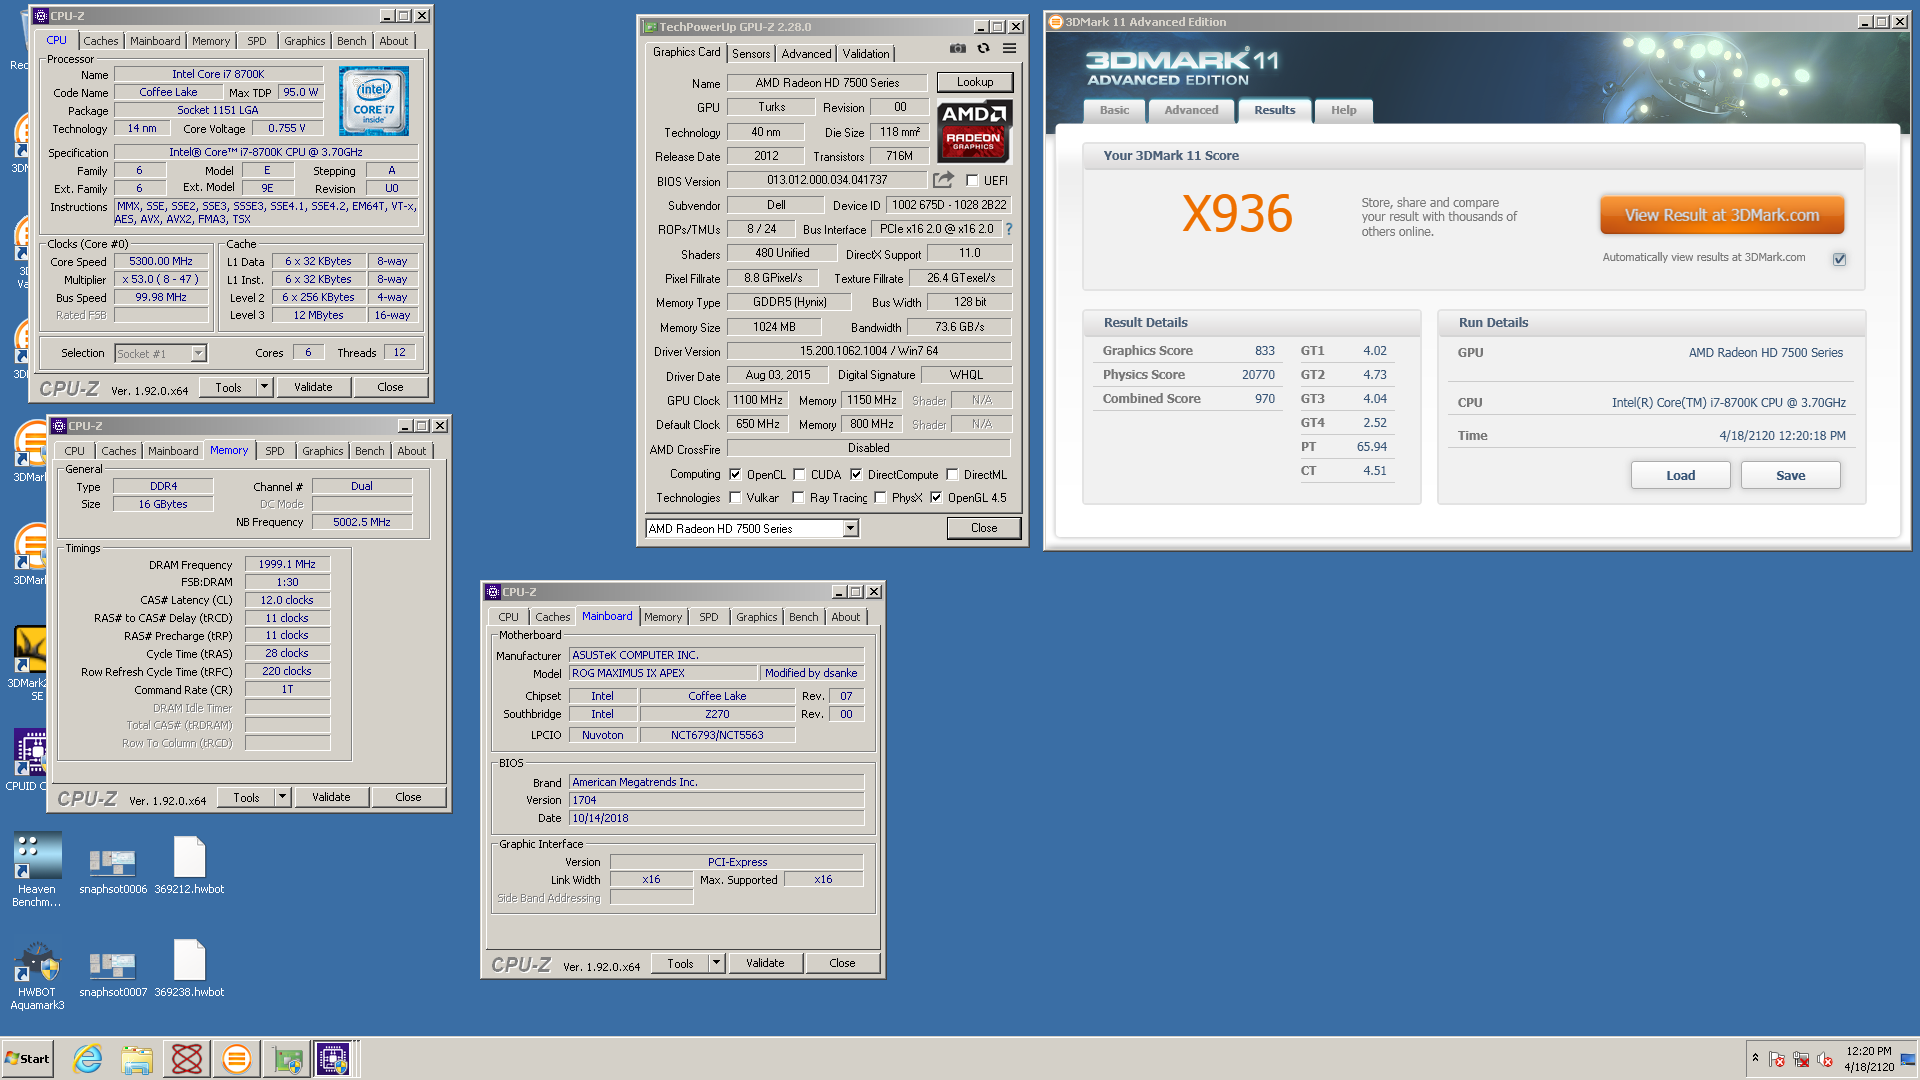Open the Sensors tab in GPU-Z

pos(751,54)
